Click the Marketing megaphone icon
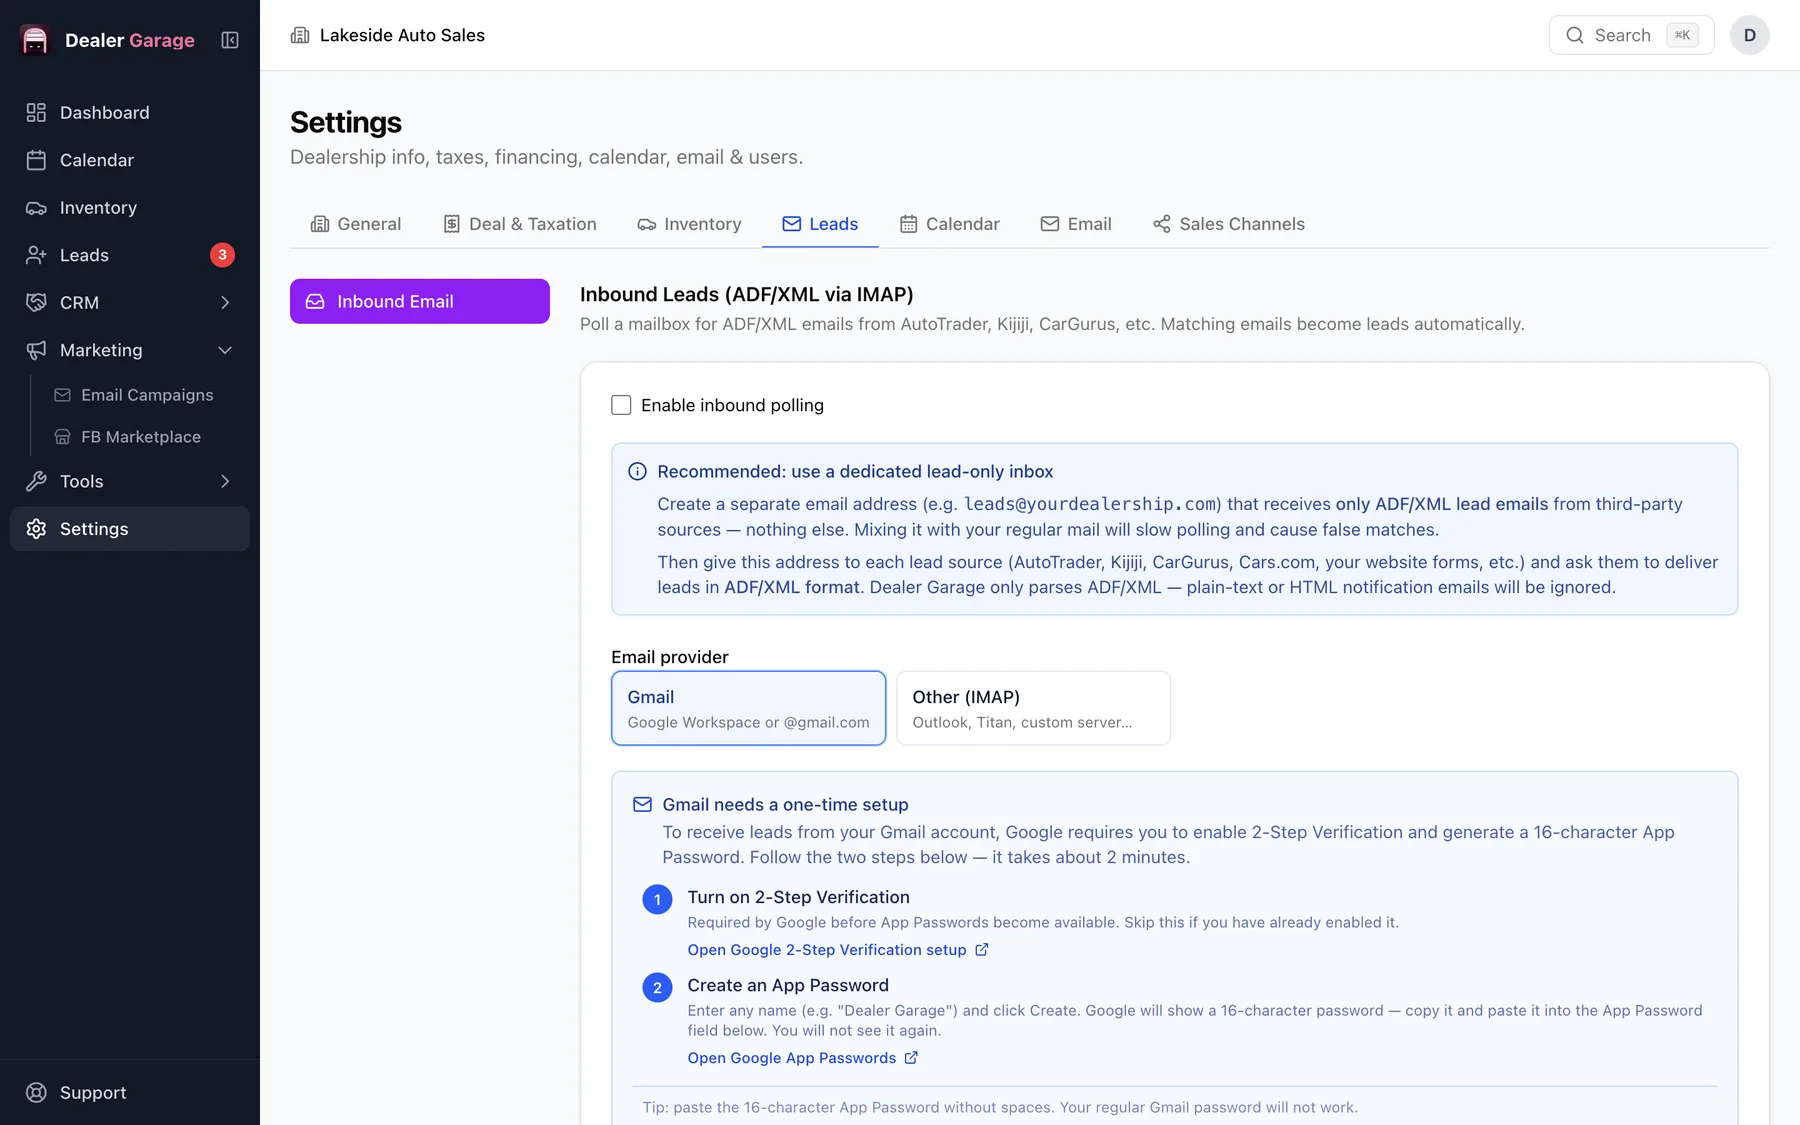 point(36,350)
